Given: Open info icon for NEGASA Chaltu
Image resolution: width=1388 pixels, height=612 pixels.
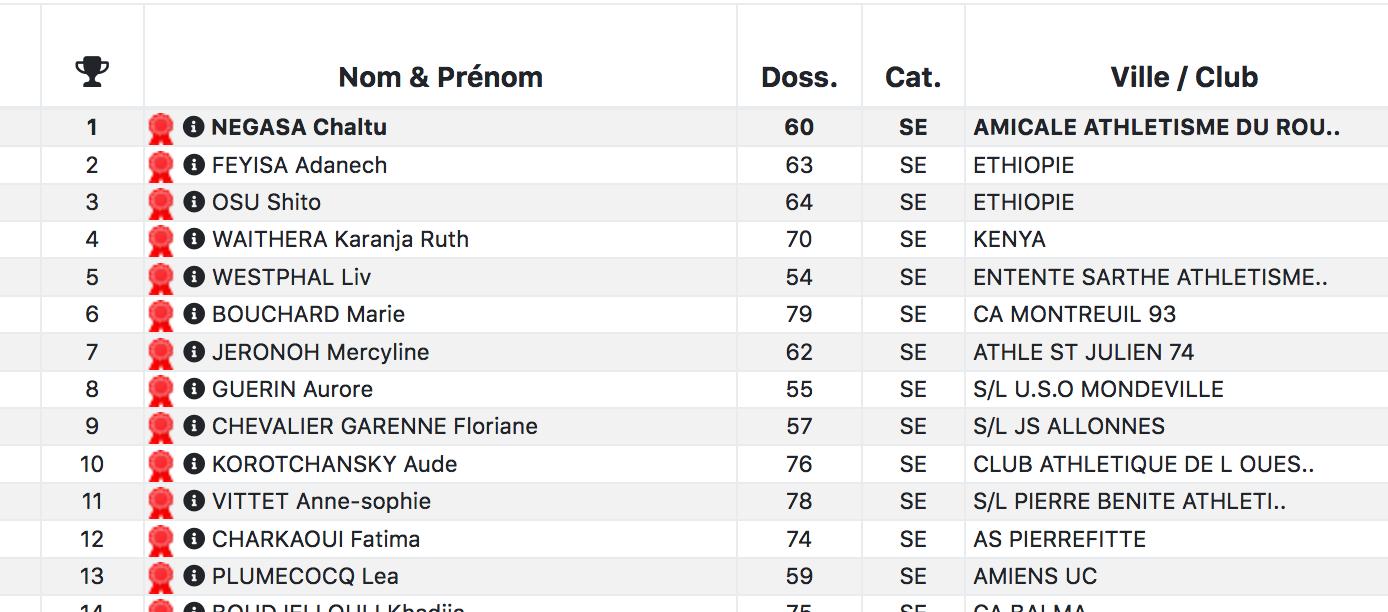Looking at the screenshot, I should [x=193, y=127].
